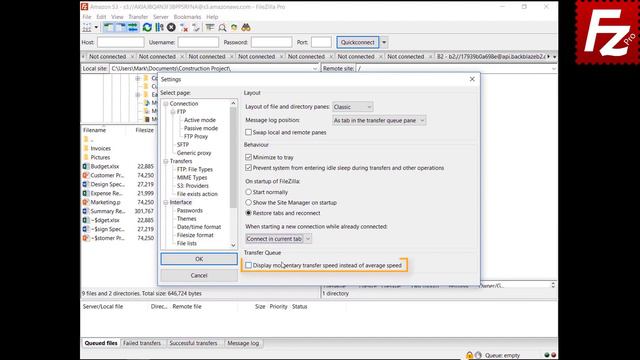Close the Settings dialog
The height and width of the screenshot is (360, 640).
[472, 79]
